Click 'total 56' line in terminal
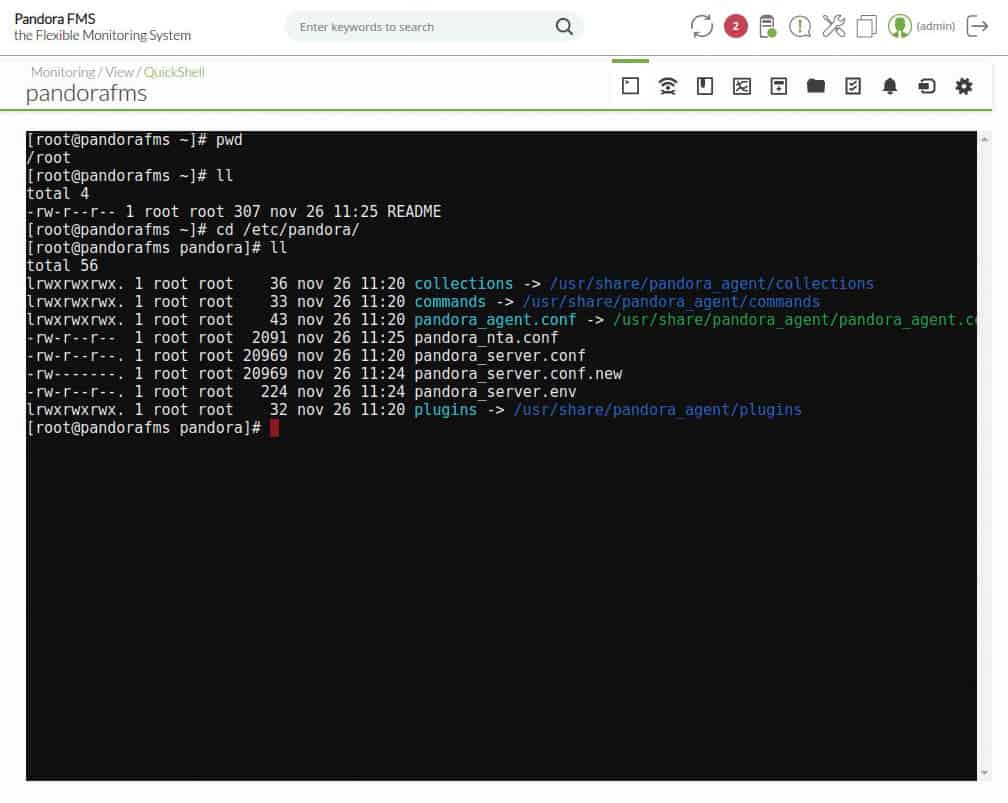This screenshot has height=803, width=1008. click(x=62, y=266)
